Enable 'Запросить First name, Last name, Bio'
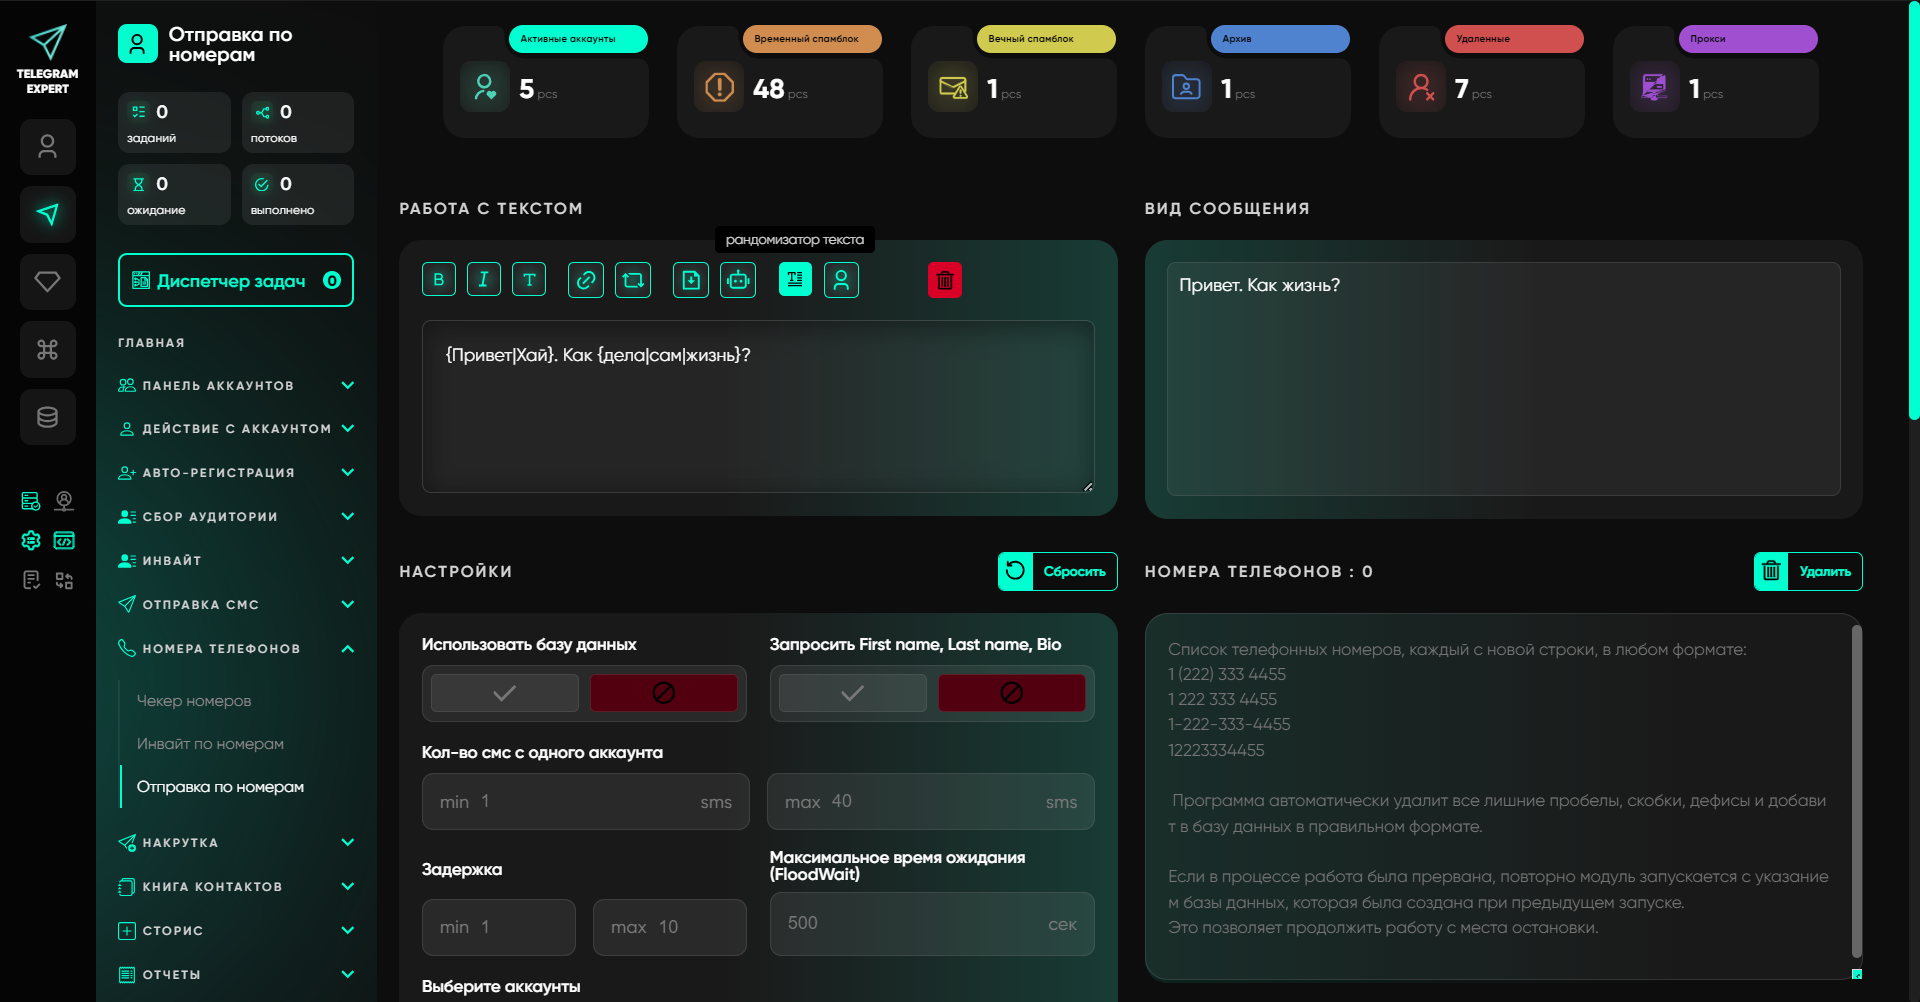1920x1002 pixels. pos(852,693)
